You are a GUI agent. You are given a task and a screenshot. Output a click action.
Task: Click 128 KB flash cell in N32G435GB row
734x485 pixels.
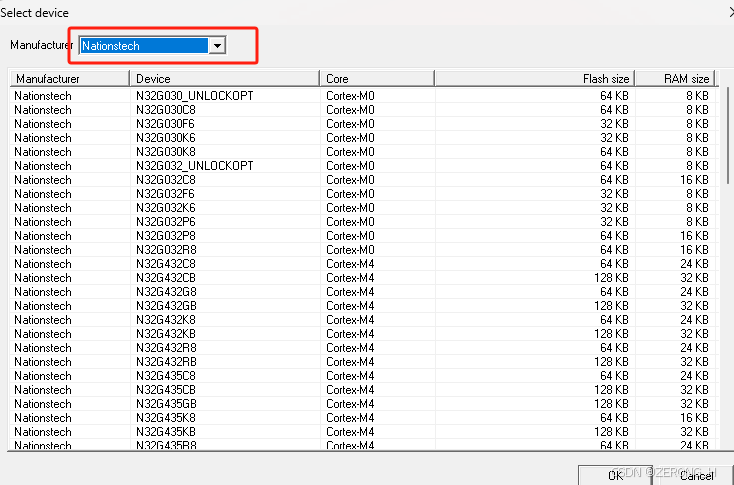(611, 404)
